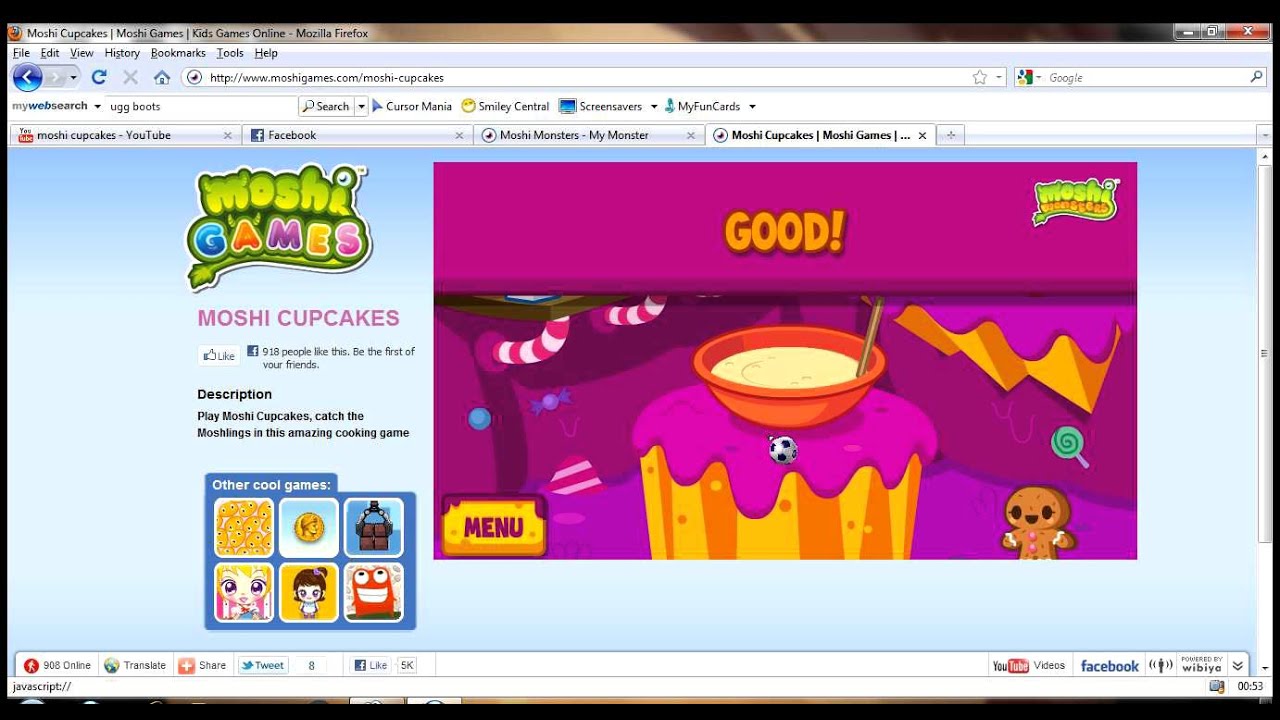Go to the home page icon

[x=162, y=77]
